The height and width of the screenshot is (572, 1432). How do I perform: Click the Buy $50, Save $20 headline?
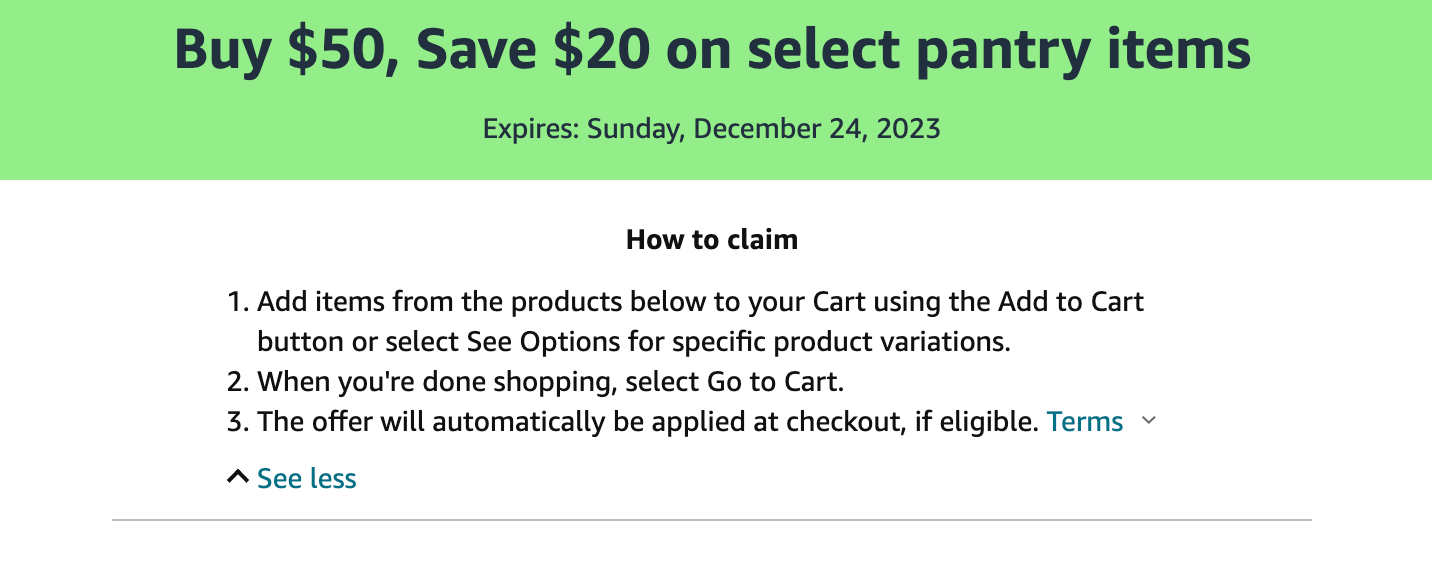tap(712, 50)
